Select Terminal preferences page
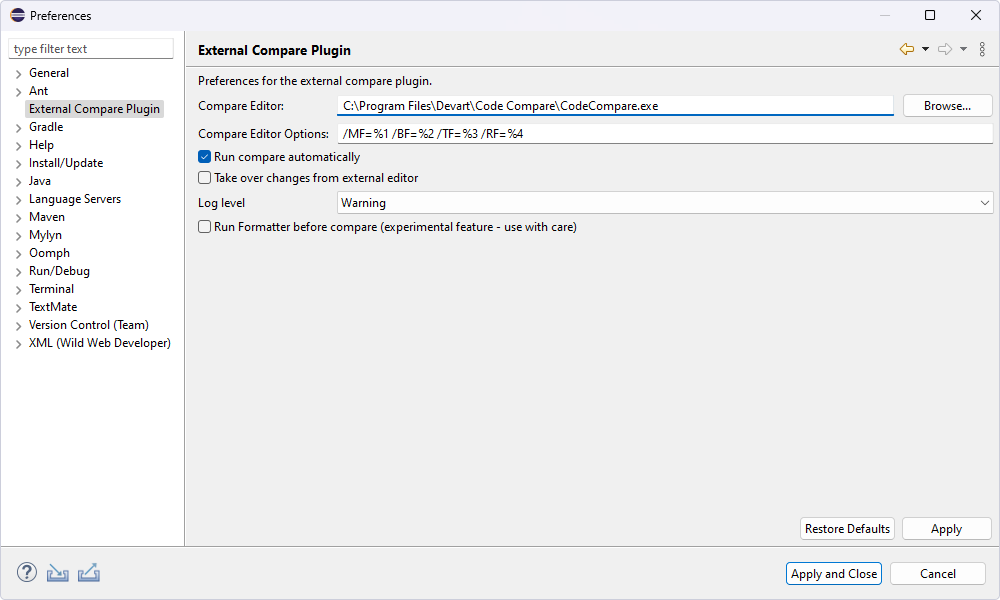The image size is (1000, 600). point(51,289)
